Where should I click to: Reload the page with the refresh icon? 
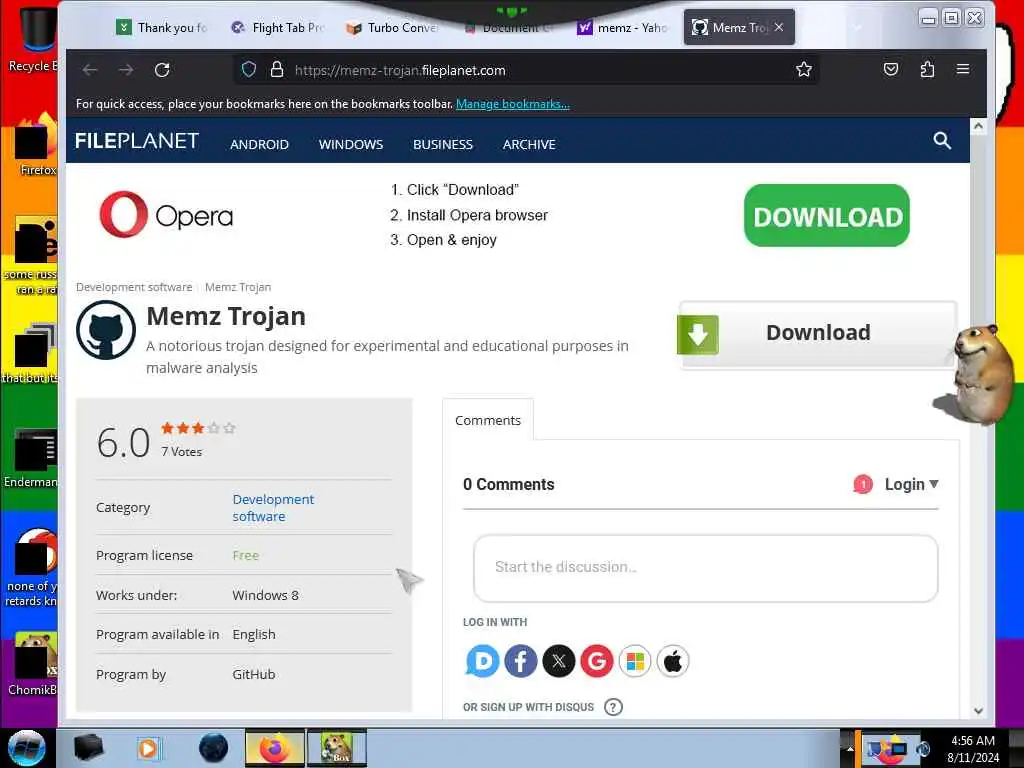(162, 70)
